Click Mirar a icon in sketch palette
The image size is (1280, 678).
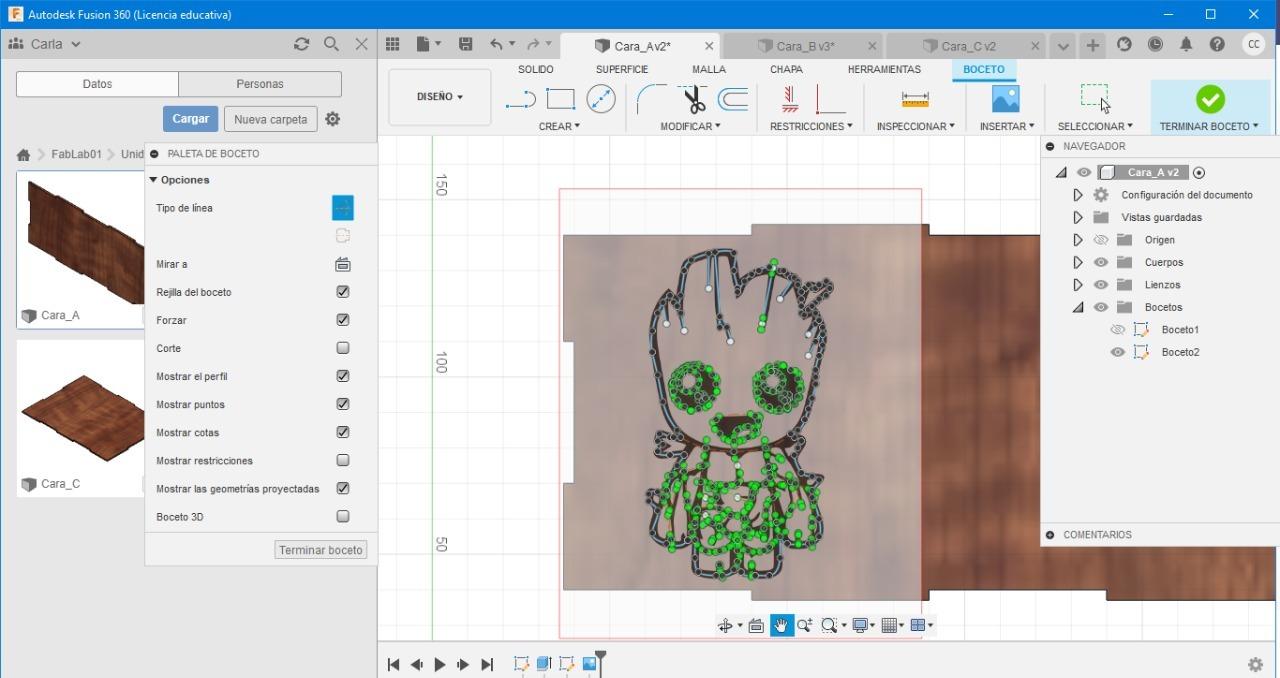343,264
